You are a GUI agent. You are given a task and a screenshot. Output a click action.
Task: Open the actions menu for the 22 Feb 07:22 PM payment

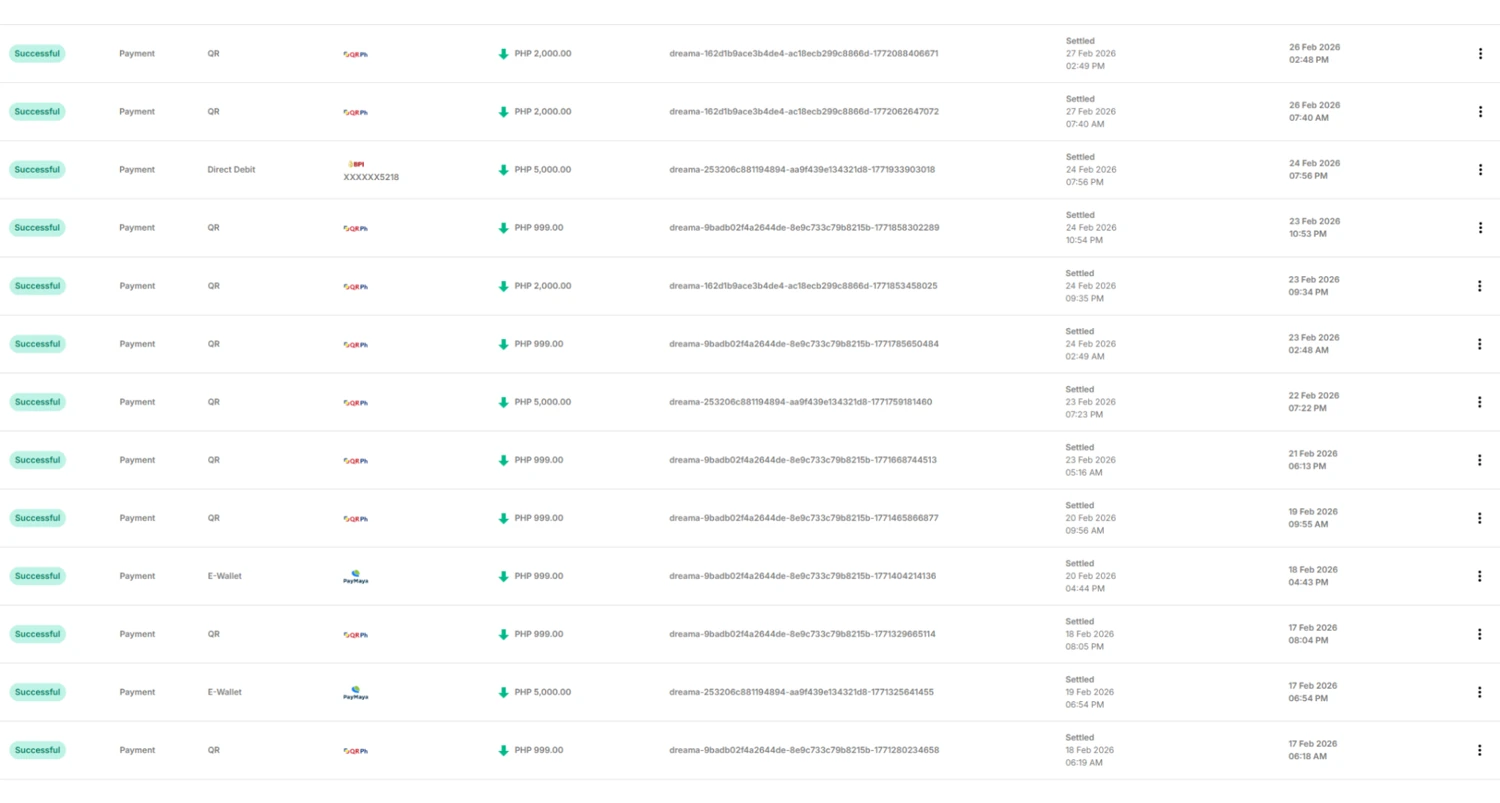click(x=1480, y=402)
